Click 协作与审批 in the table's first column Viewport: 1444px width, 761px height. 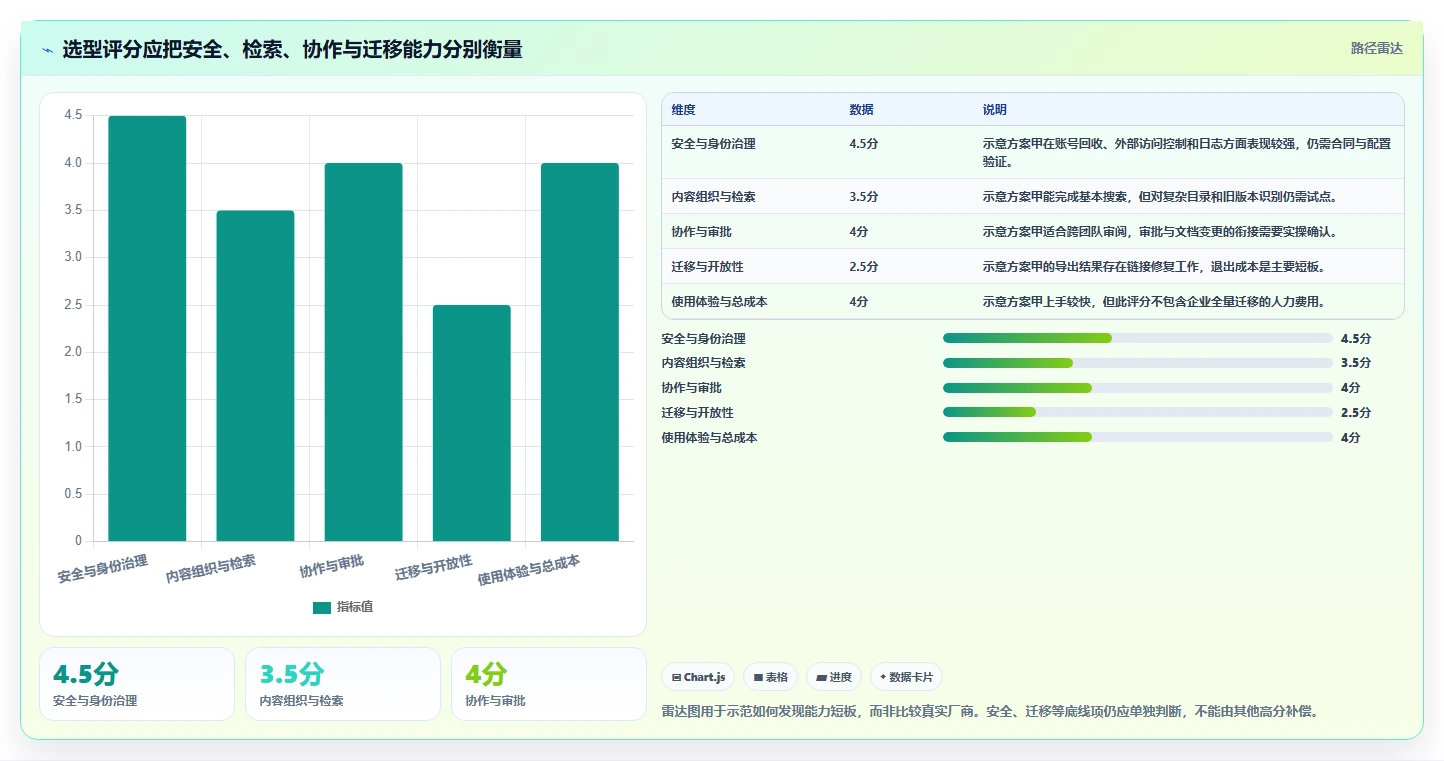tap(702, 232)
